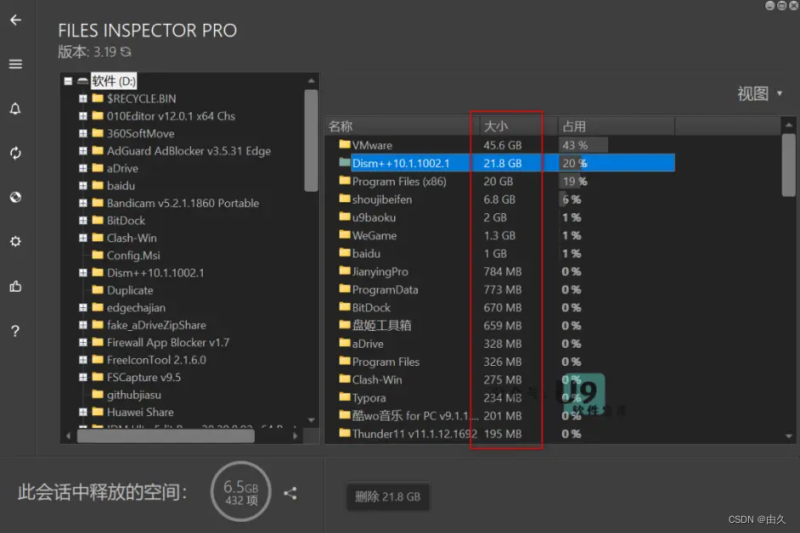
Task: Click the 删除 21.8 GB button
Action: [388, 497]
